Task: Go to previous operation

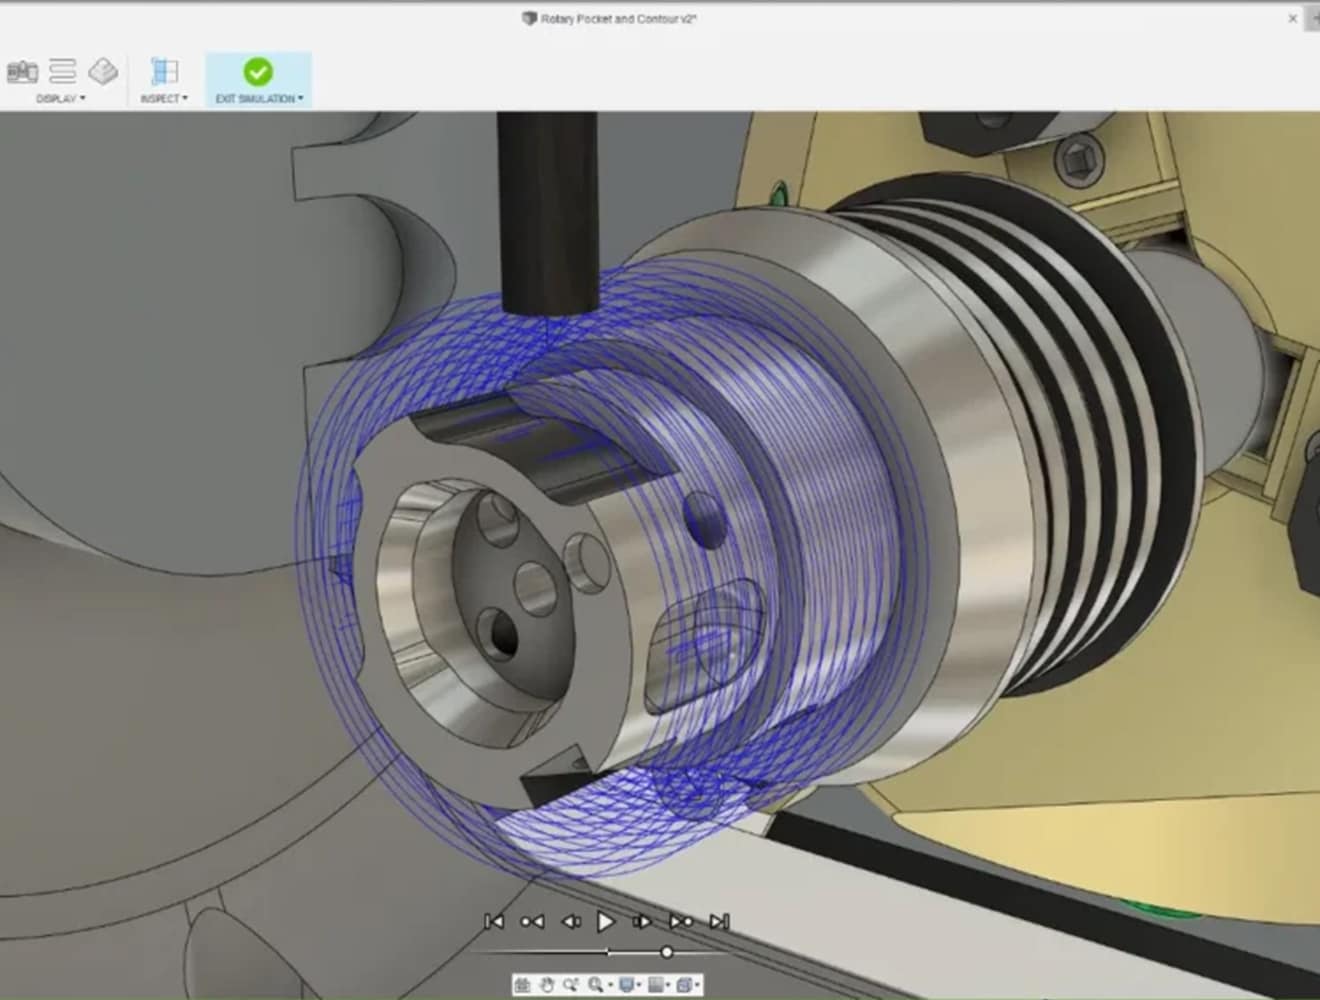Action: tap(532, 921)
